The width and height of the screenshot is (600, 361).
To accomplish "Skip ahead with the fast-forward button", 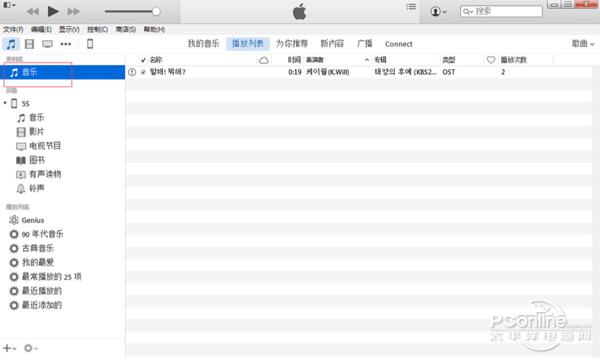I will (73, 11).
